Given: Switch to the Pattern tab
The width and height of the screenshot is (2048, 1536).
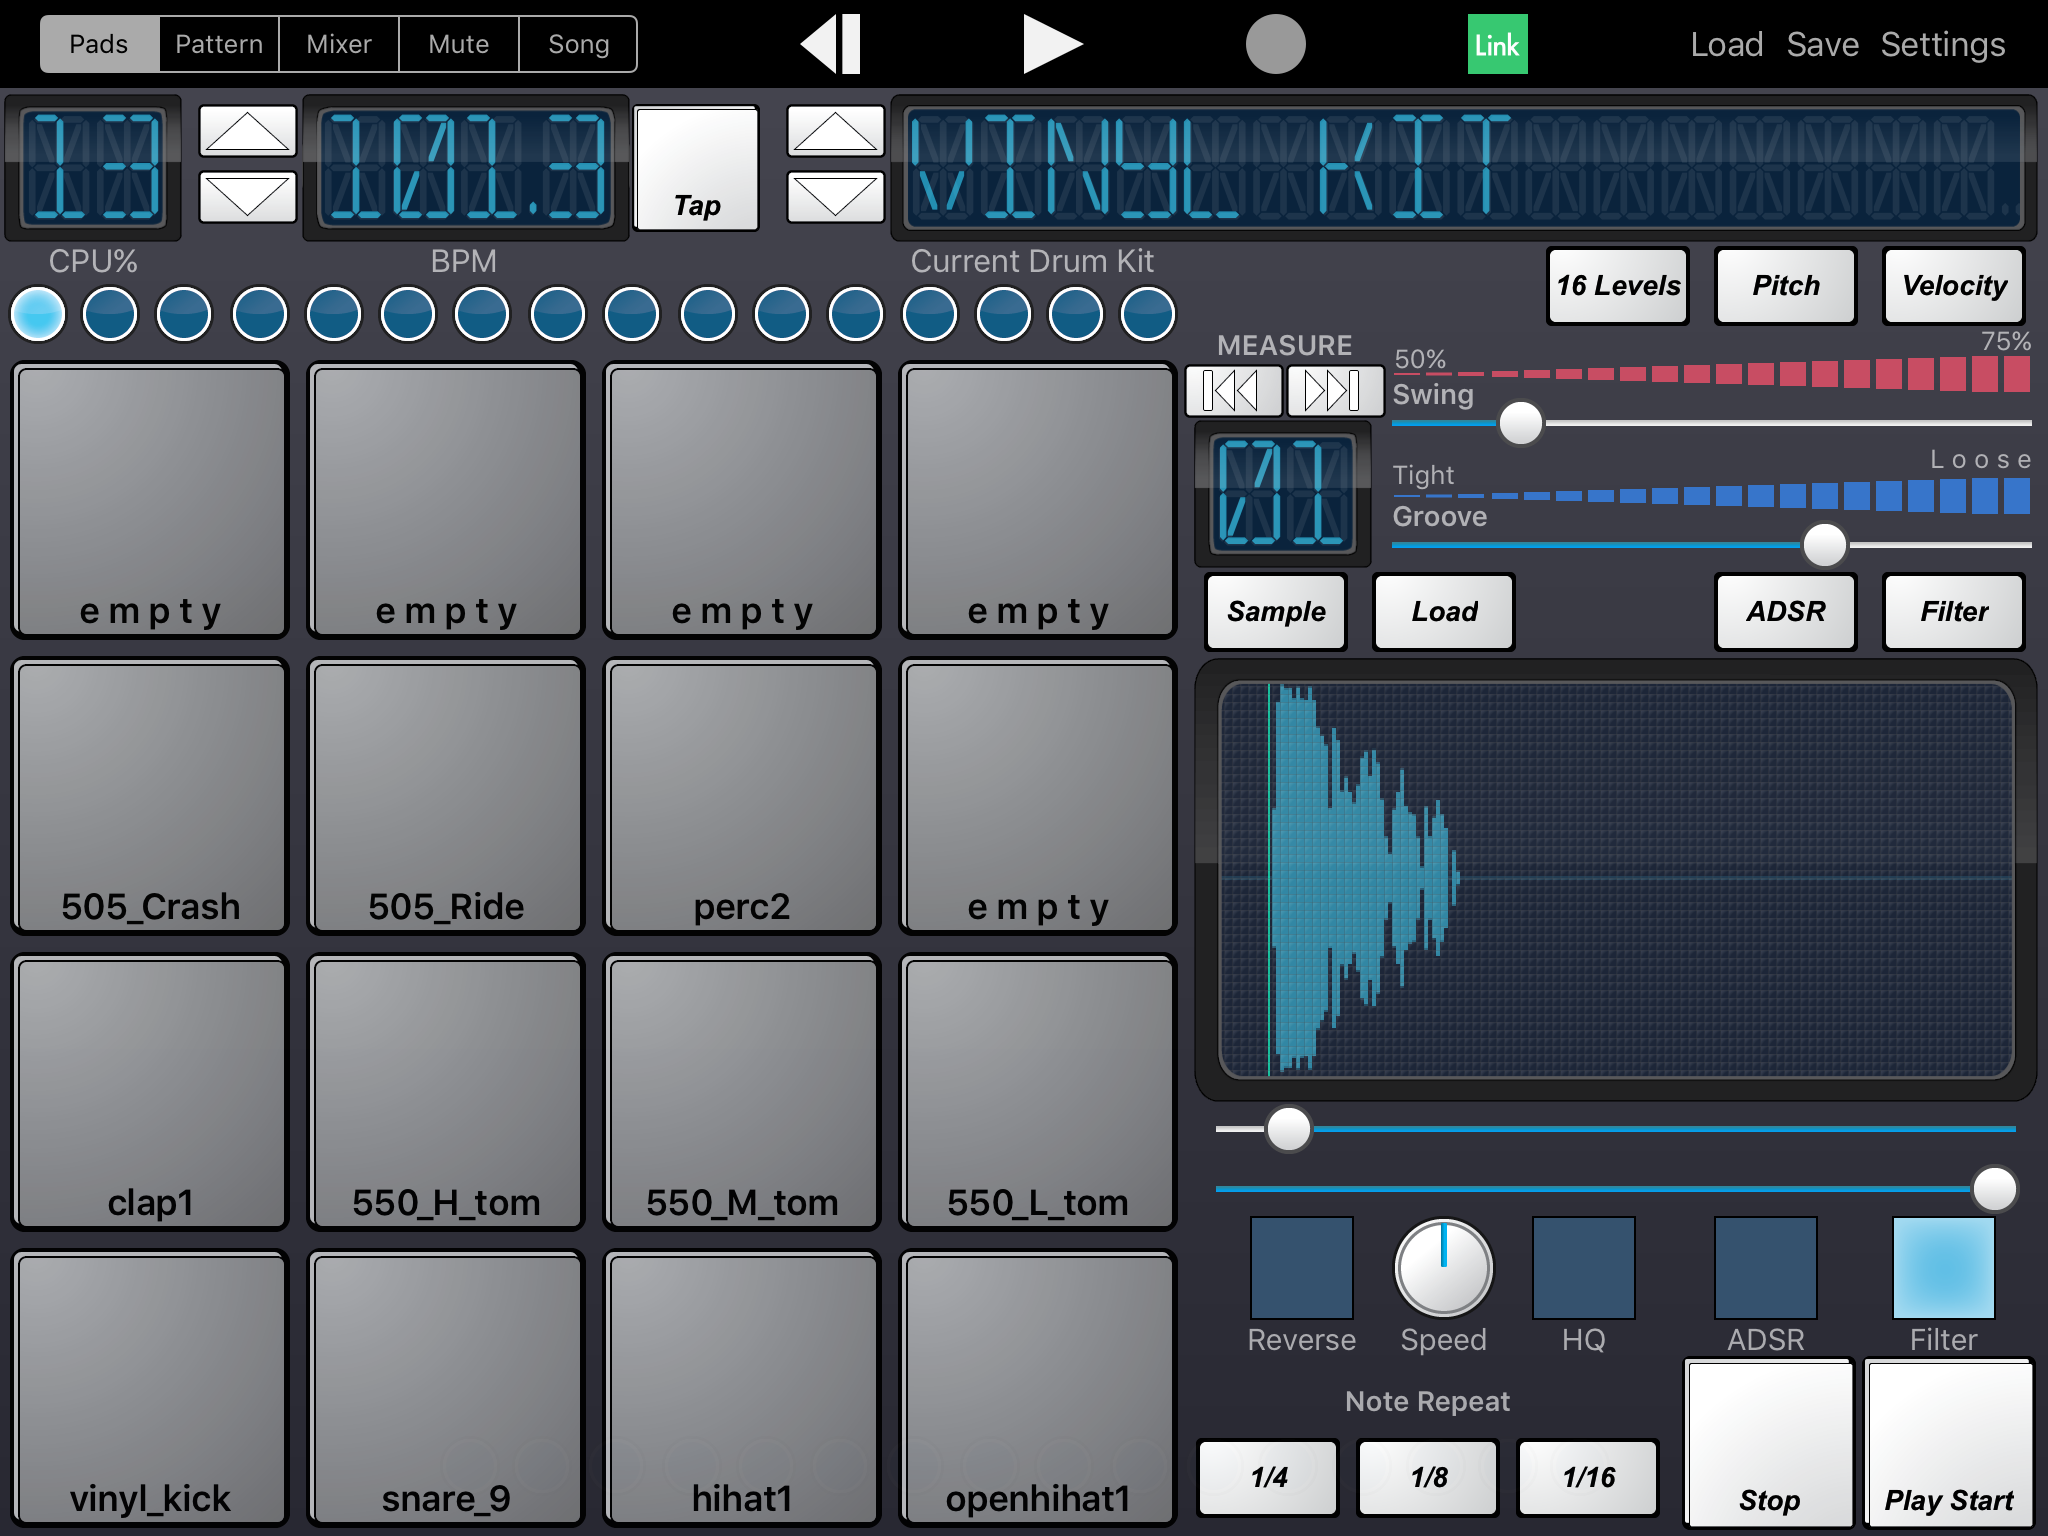Looking at the screenshot, I should coord(219,44).
